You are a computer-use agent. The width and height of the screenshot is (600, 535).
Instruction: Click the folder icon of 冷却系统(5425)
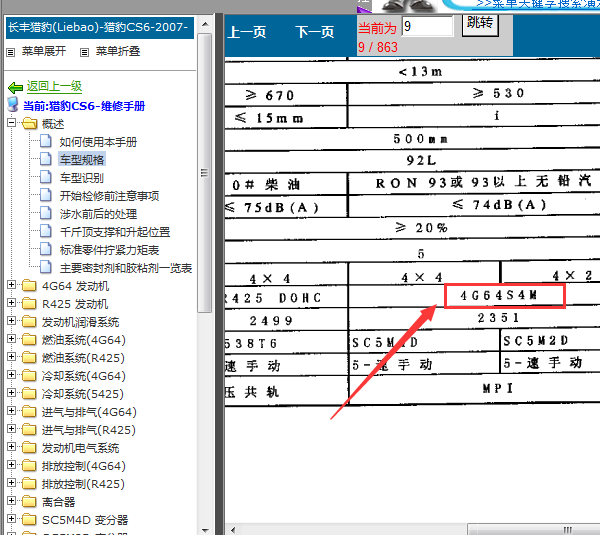(x=29, y=393)
